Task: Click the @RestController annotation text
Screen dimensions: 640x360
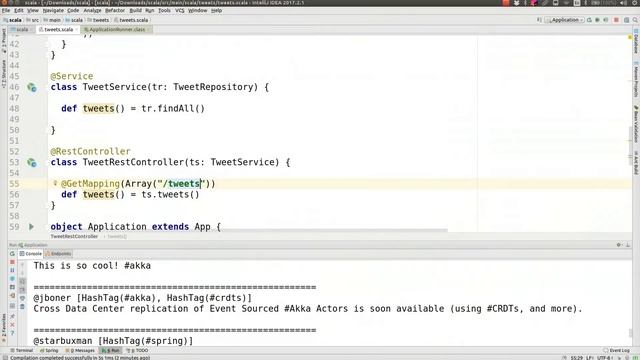Action: [90, 151]
